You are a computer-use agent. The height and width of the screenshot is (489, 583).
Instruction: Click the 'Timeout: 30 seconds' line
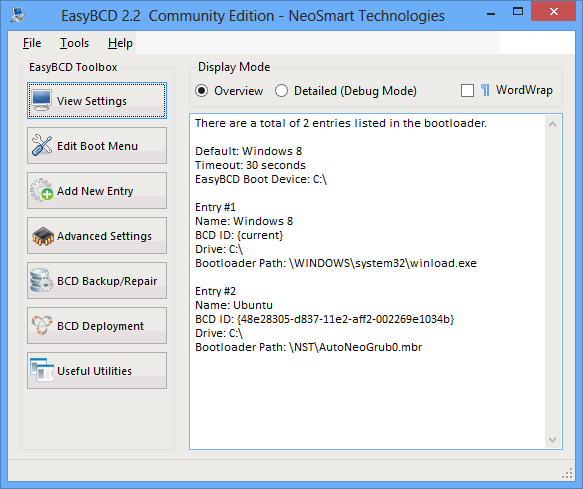(x=250, y=165)
